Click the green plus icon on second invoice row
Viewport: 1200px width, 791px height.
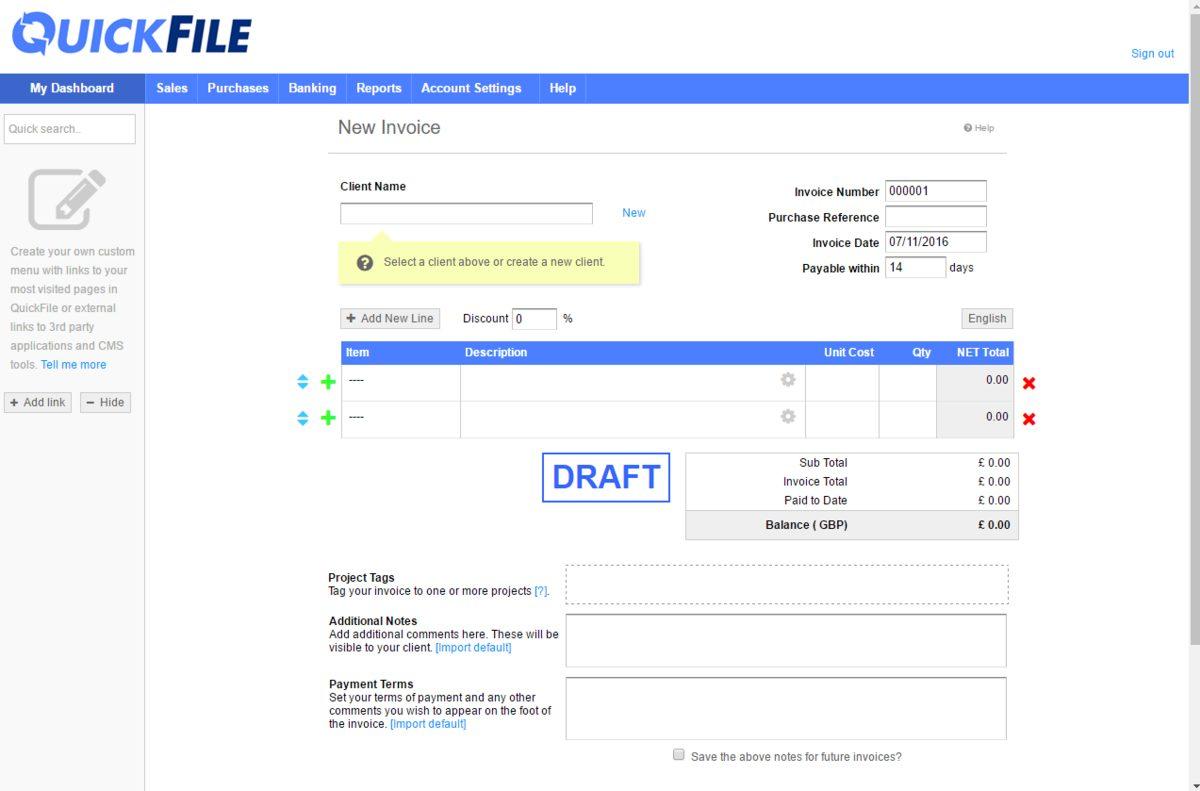tap(328, 418)
